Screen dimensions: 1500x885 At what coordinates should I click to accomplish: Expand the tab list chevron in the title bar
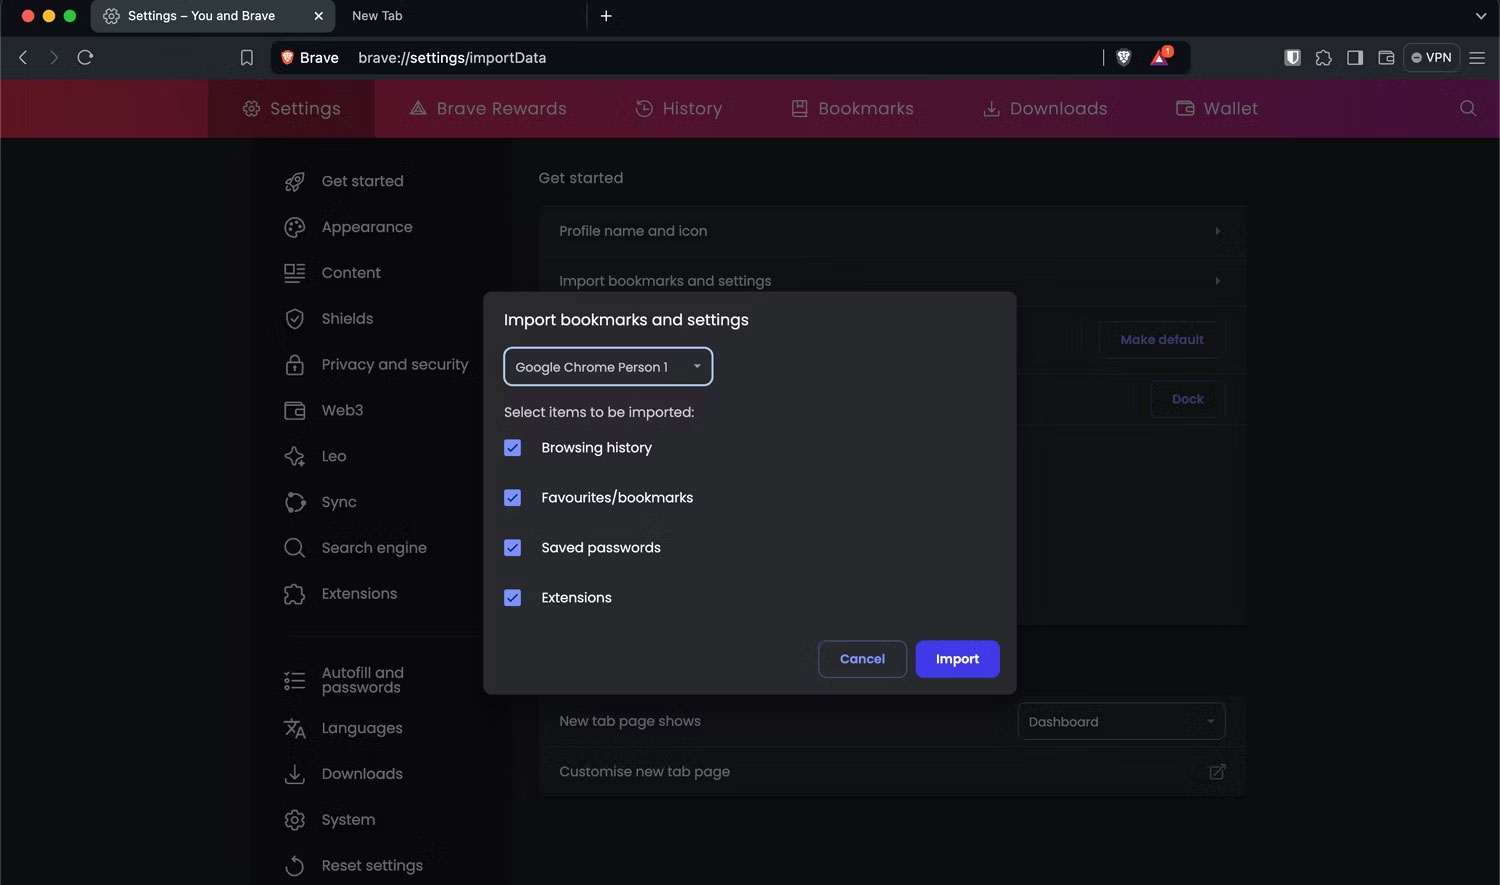click(1480, 16)
